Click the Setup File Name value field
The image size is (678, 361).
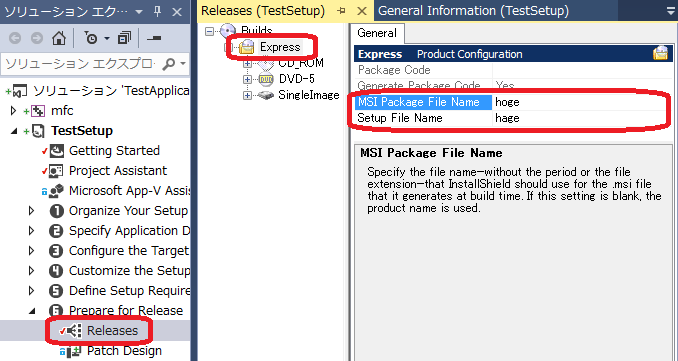coord(579,118)
